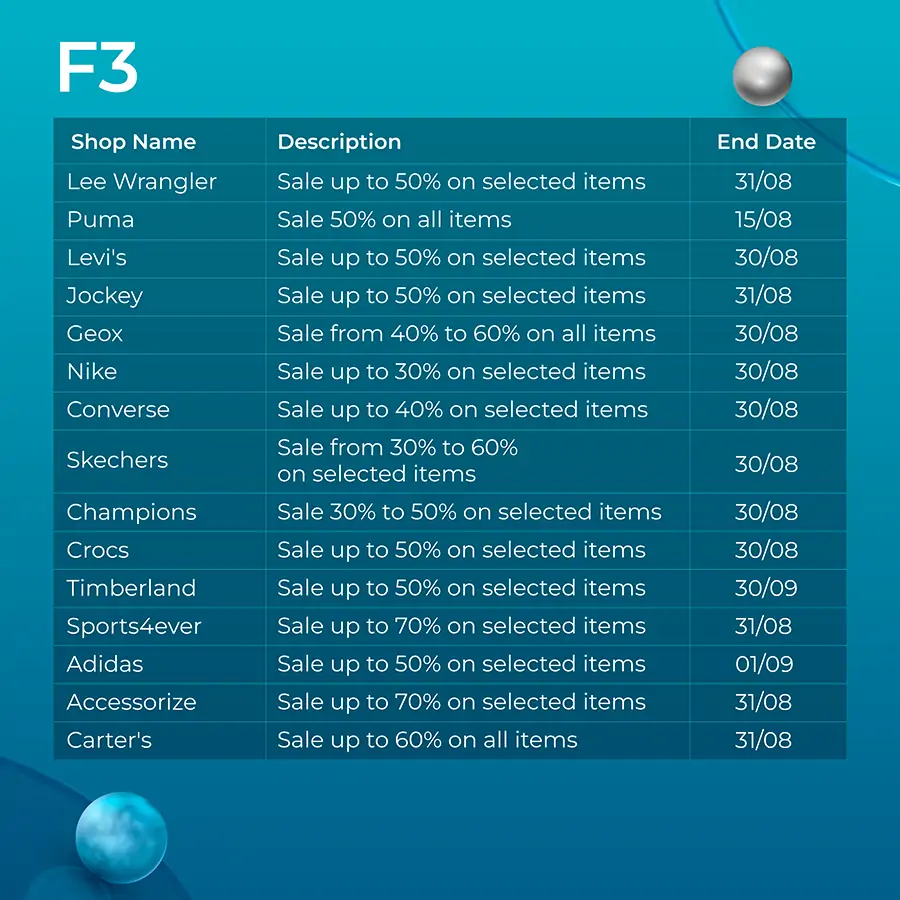This screenshot has width=900, height=900.
Task: Click Adidas end date 01/09
Action: click(764, 665)
